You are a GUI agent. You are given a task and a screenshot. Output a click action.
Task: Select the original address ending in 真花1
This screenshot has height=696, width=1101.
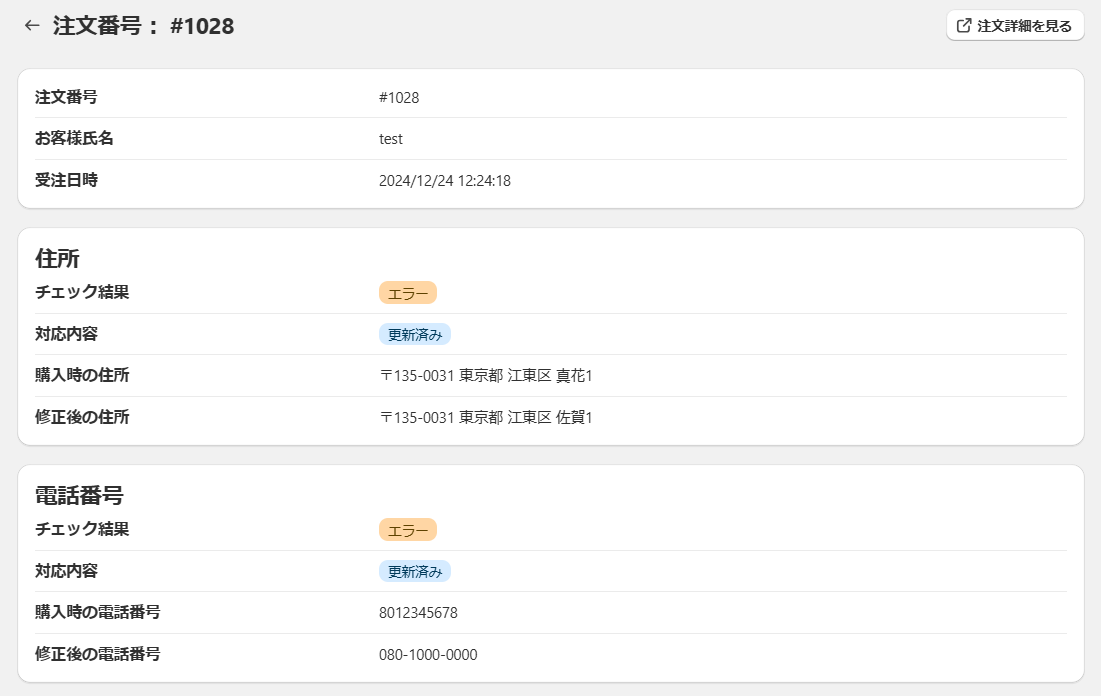click(x=486, y=376)
